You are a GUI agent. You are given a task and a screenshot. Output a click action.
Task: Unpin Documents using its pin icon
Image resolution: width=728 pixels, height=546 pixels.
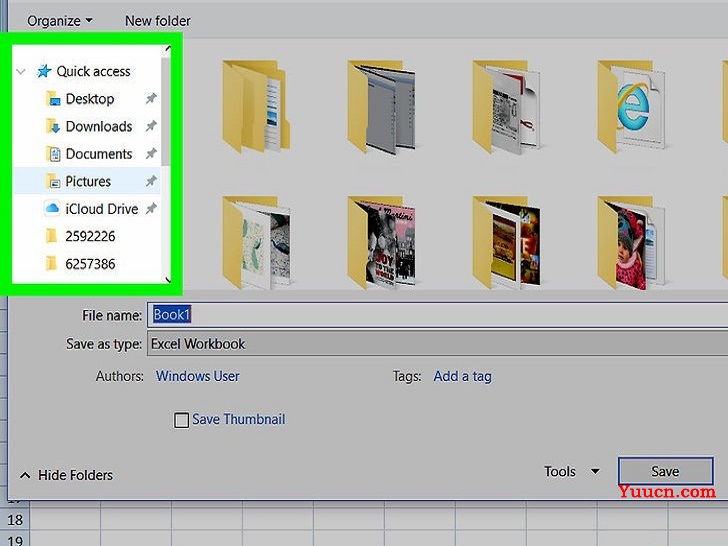pos(151,154)
